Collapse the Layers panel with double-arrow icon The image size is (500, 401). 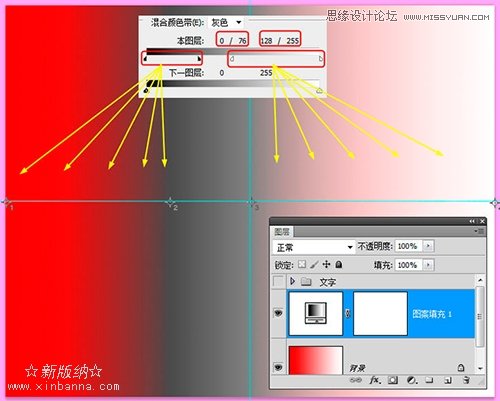click(x=472, y=221)
